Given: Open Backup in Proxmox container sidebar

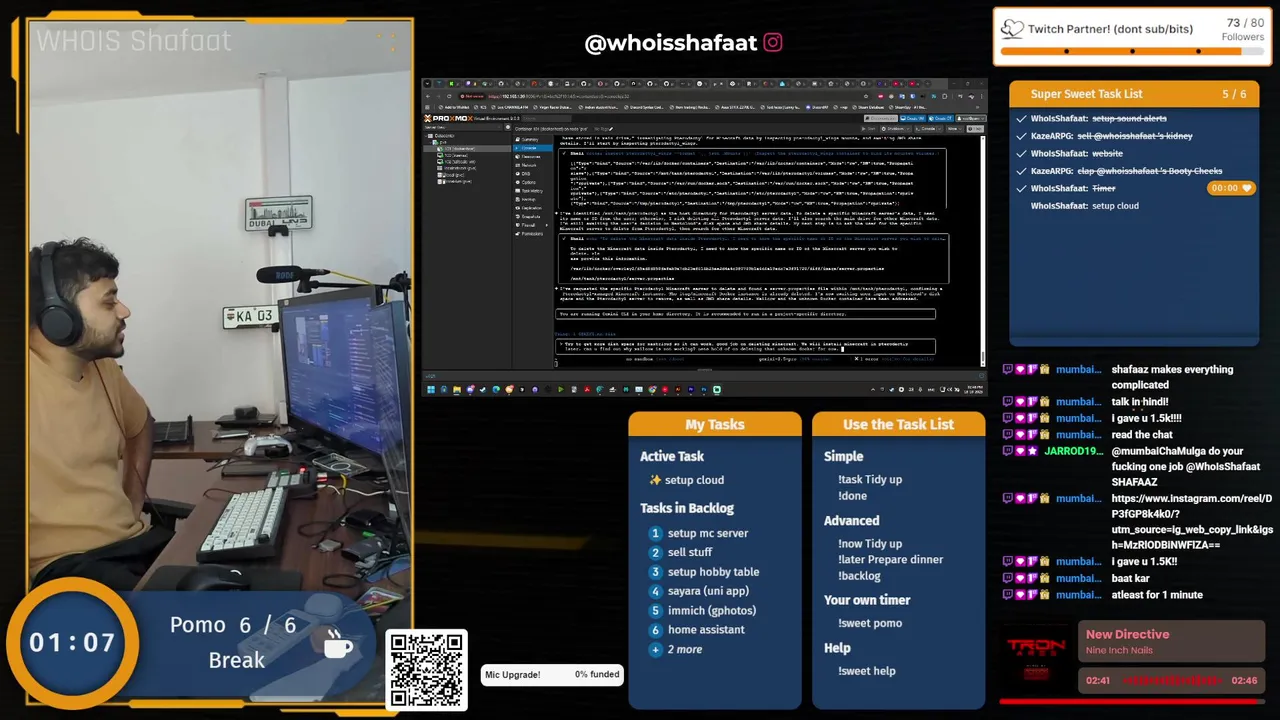Looking at the screenshot, I should coord(532,200).
